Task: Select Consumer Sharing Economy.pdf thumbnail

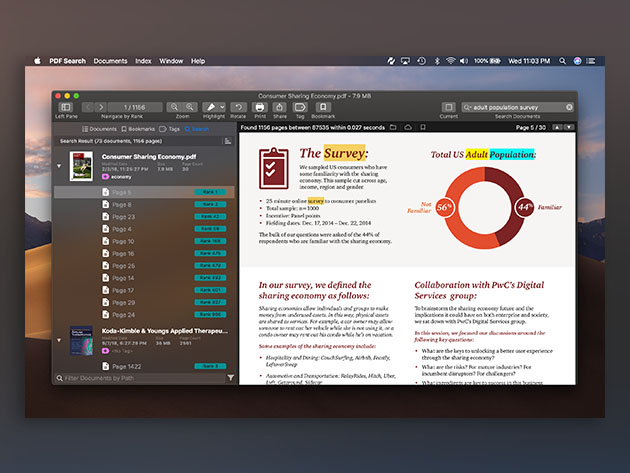Action: [81, 166]
